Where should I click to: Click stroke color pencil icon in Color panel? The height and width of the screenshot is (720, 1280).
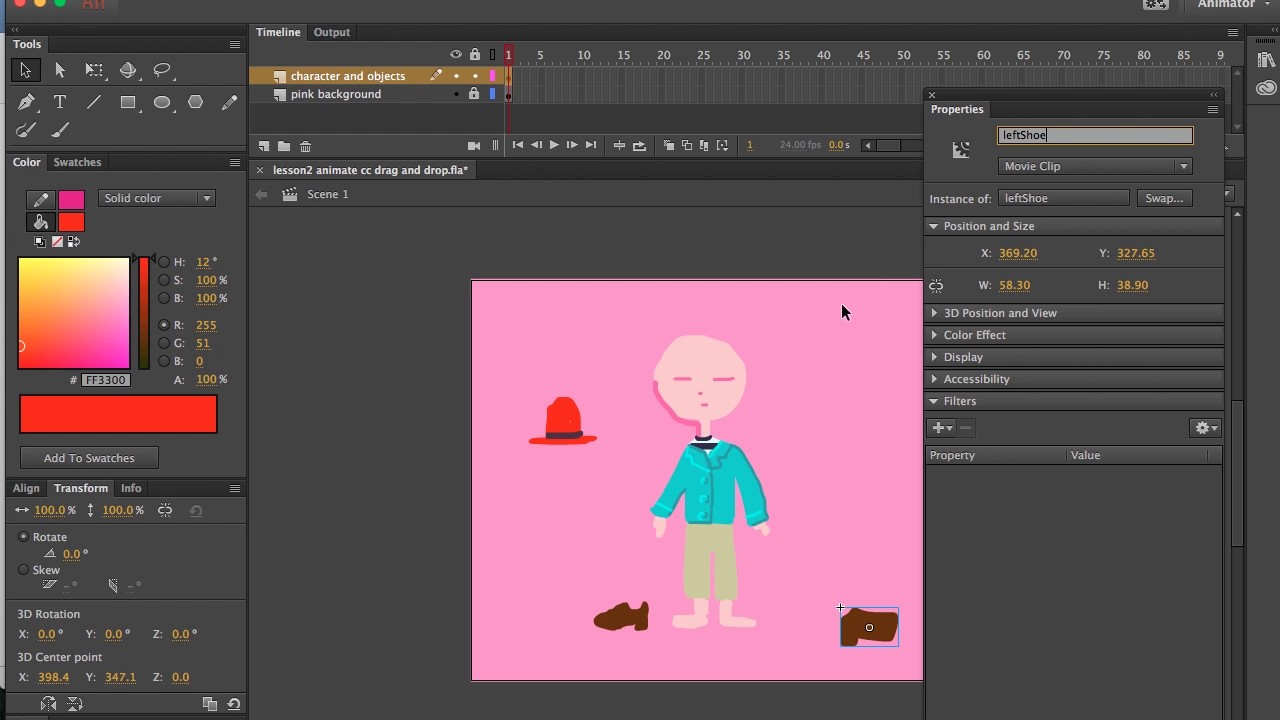(41, 200)
